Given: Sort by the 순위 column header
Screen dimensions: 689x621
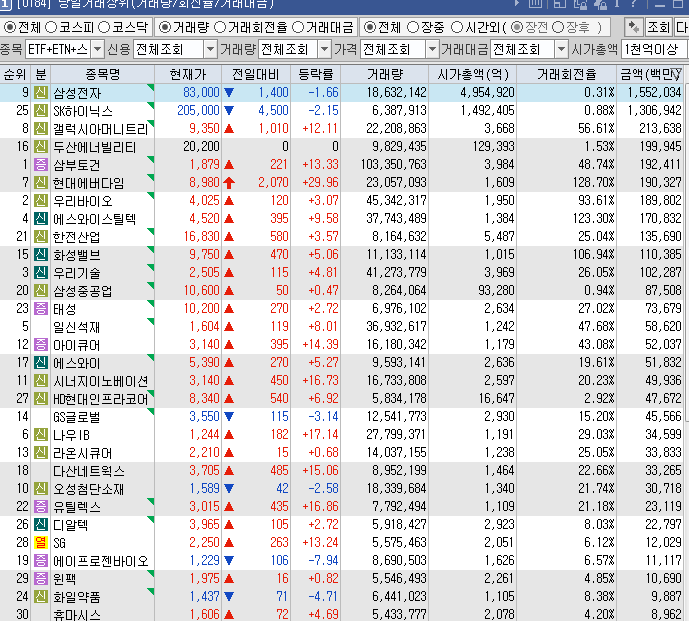Looking at the screenshot, I should pos(15,74).
